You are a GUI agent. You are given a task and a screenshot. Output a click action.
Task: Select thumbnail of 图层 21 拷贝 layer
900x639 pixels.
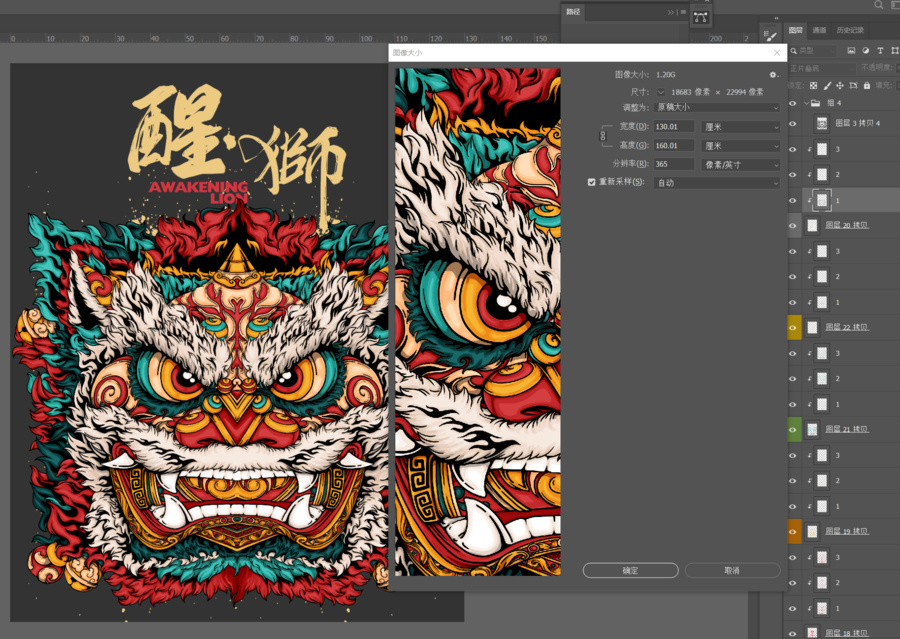click(x=812, y=429)
